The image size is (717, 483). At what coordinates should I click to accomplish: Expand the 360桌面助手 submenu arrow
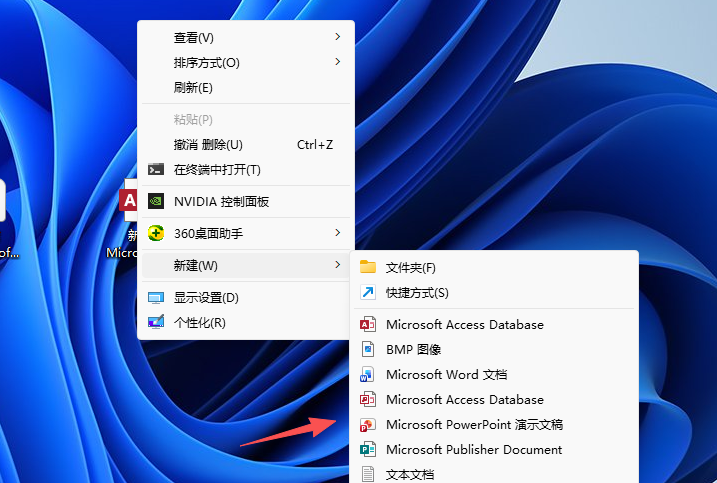(337, 233)
